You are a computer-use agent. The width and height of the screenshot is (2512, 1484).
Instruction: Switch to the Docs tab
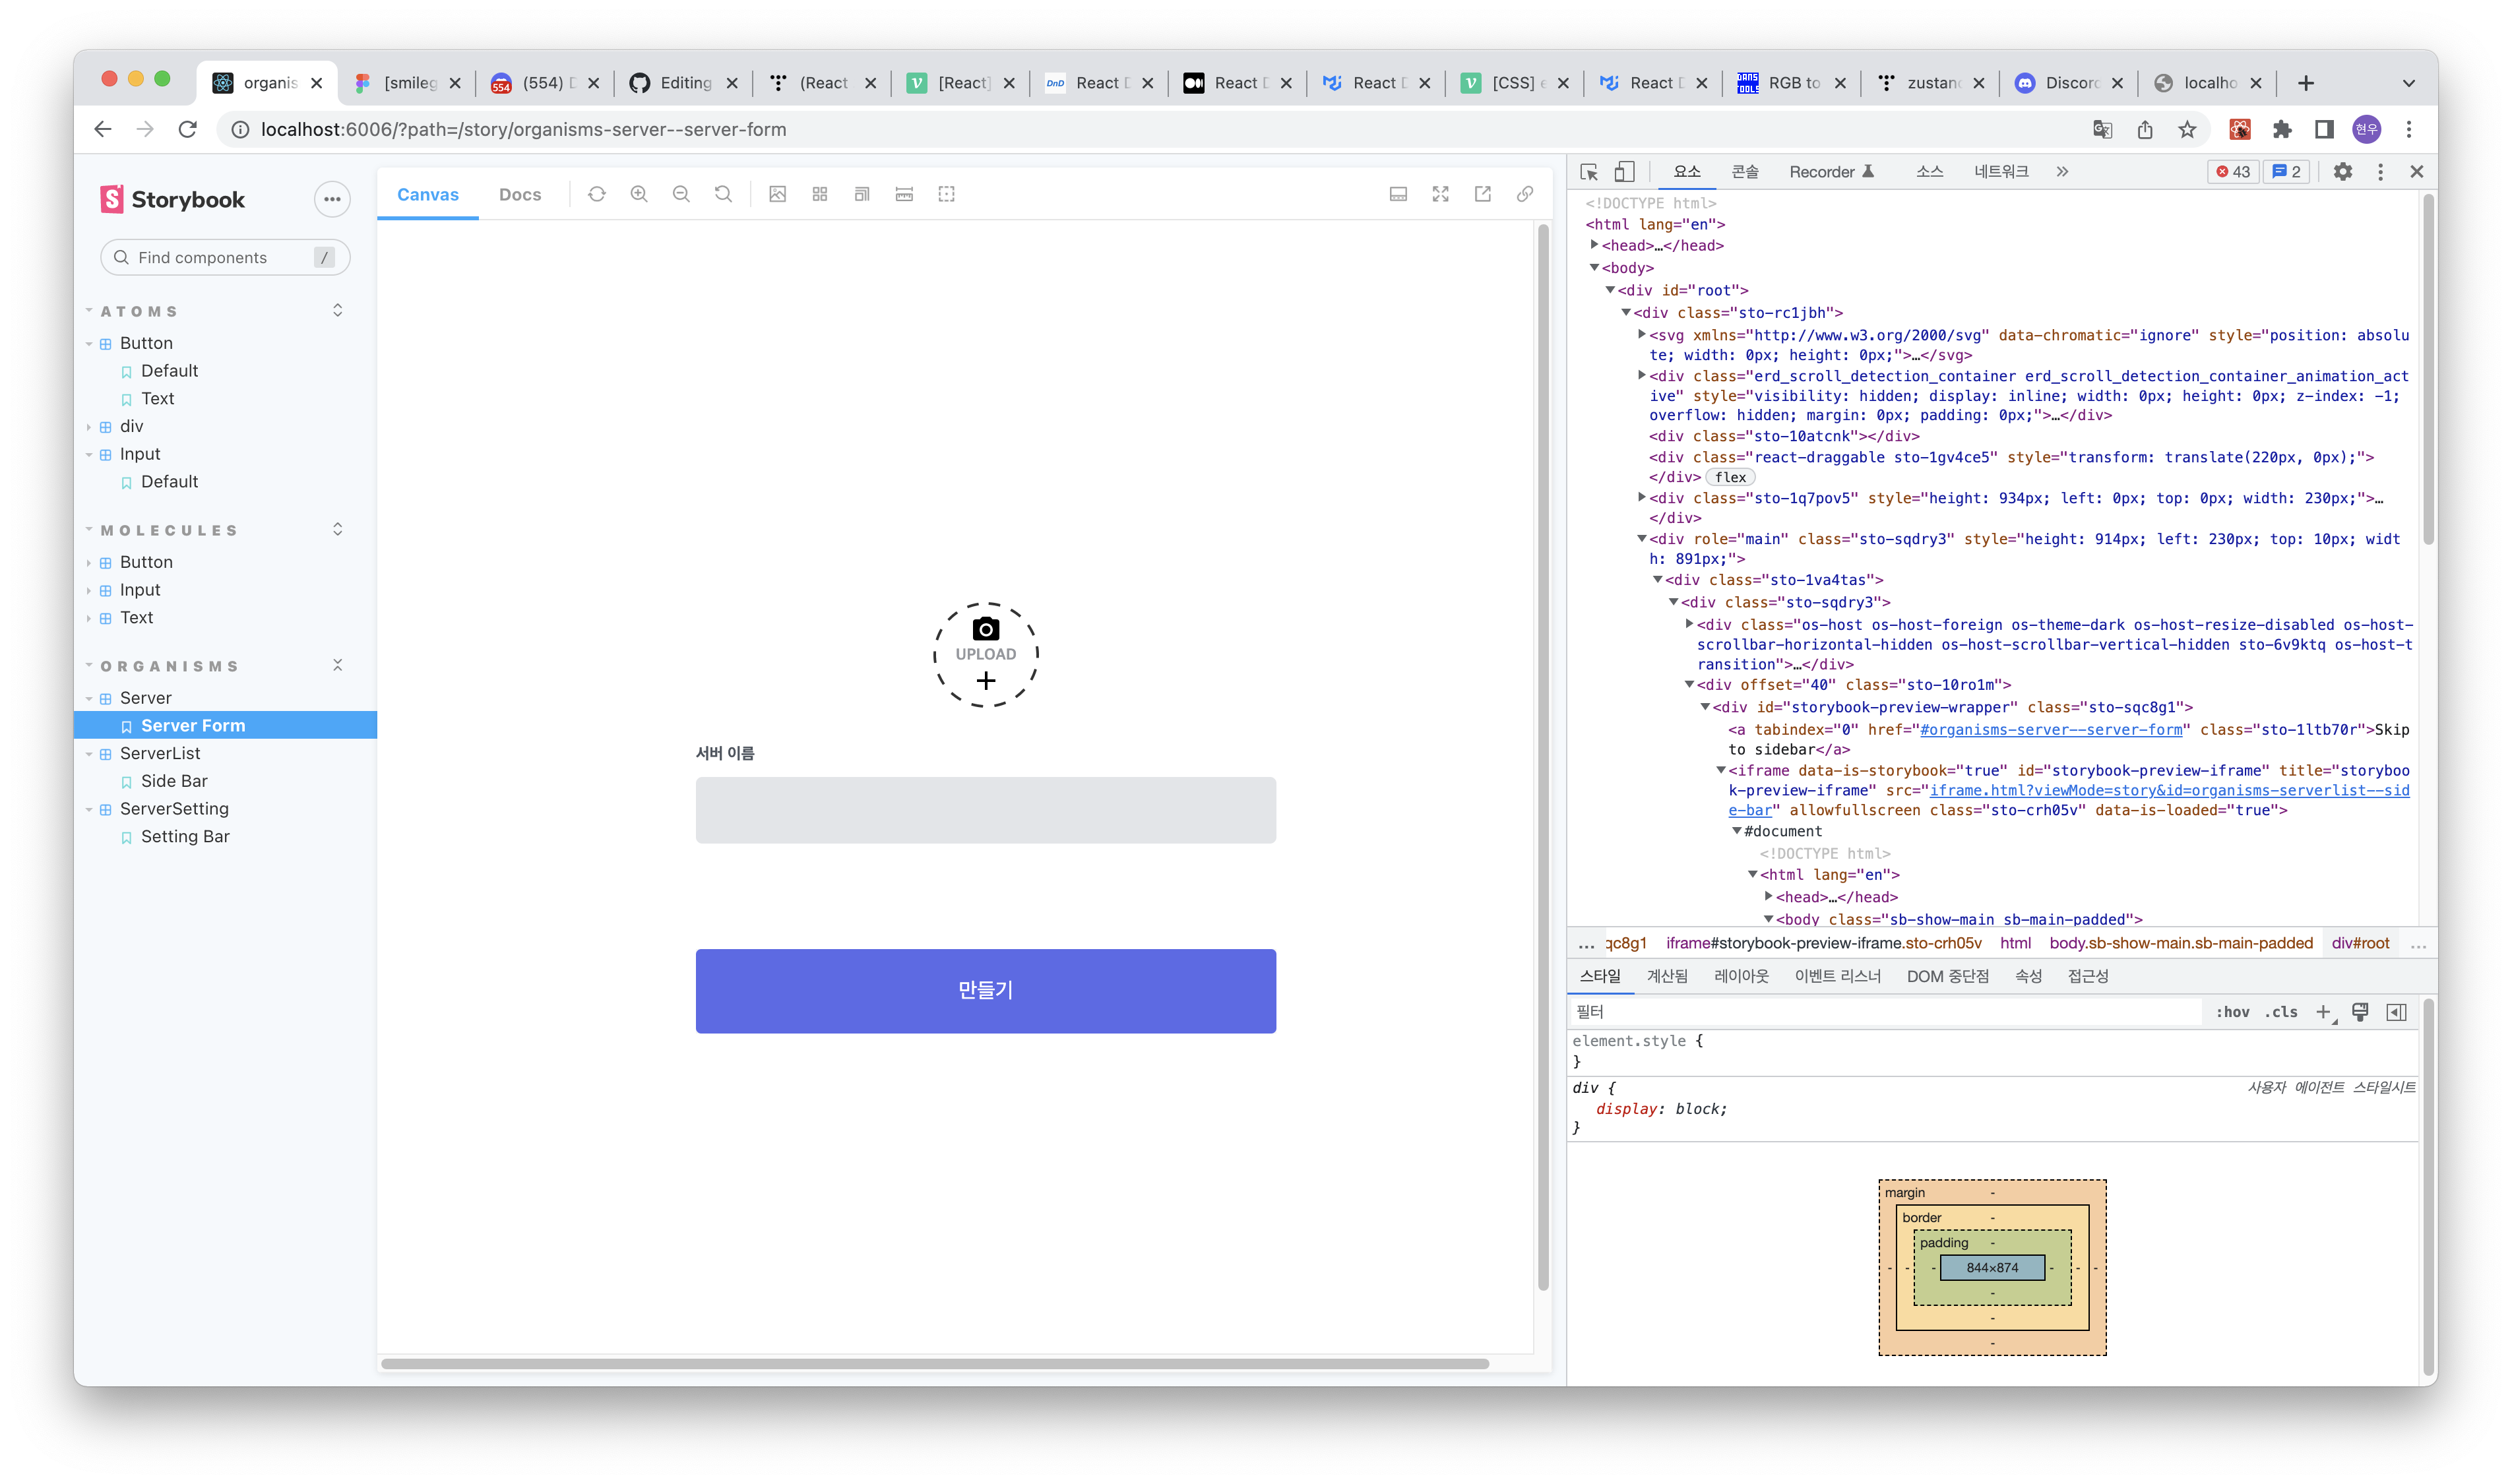520,195
